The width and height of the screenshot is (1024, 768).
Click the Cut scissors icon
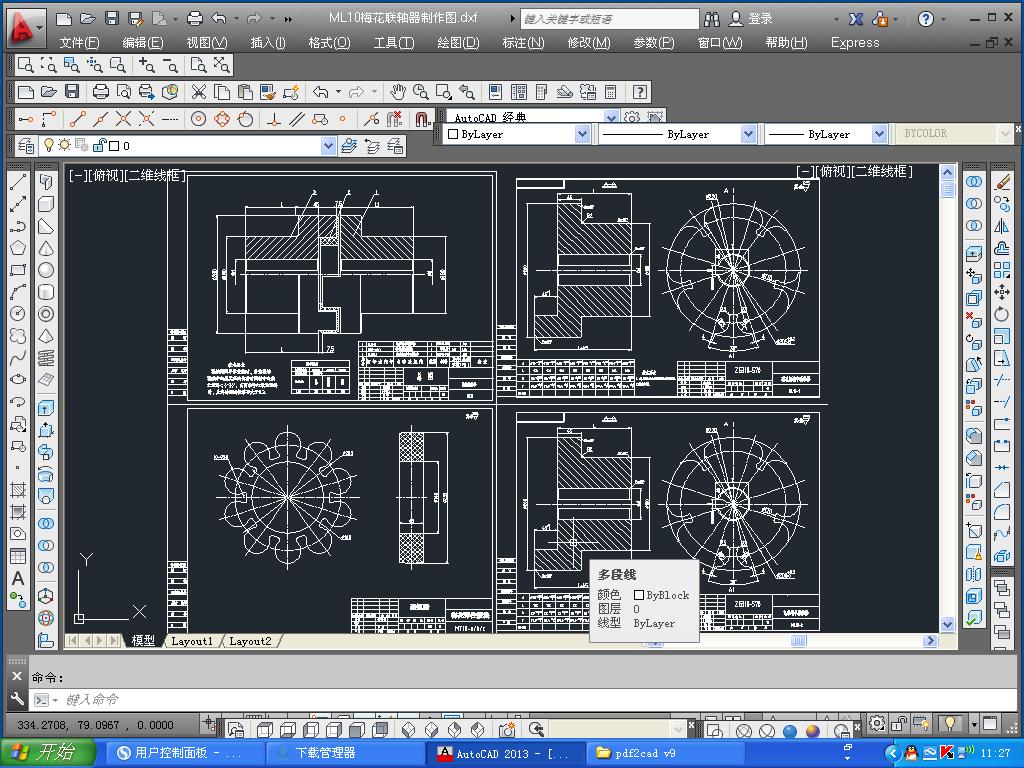(199, 92)
